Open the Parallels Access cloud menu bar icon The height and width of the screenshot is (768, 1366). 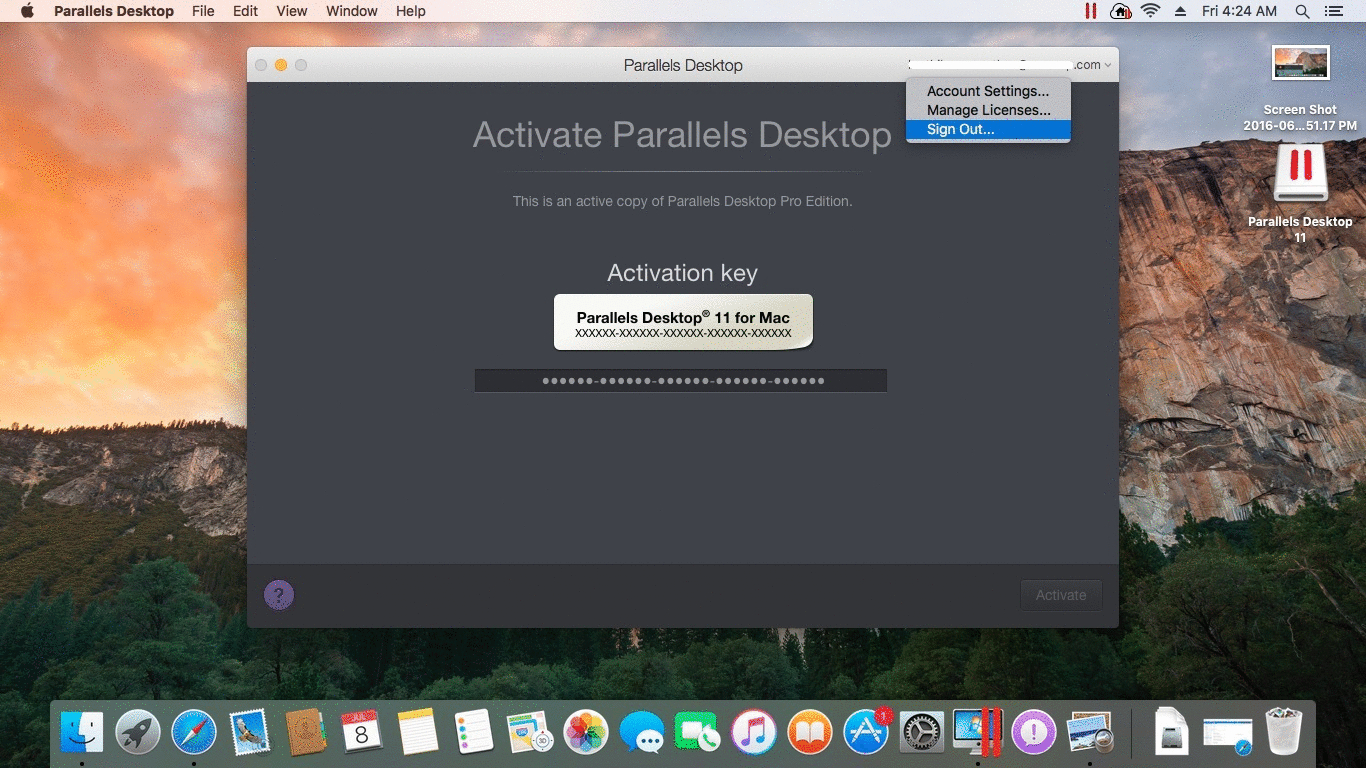1120,11
